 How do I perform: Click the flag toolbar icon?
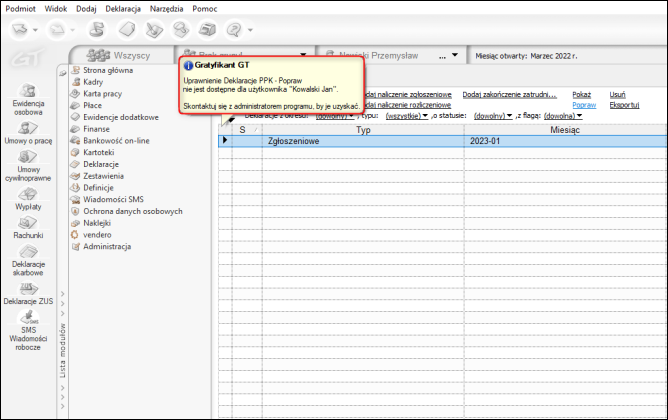click(97, 30)
